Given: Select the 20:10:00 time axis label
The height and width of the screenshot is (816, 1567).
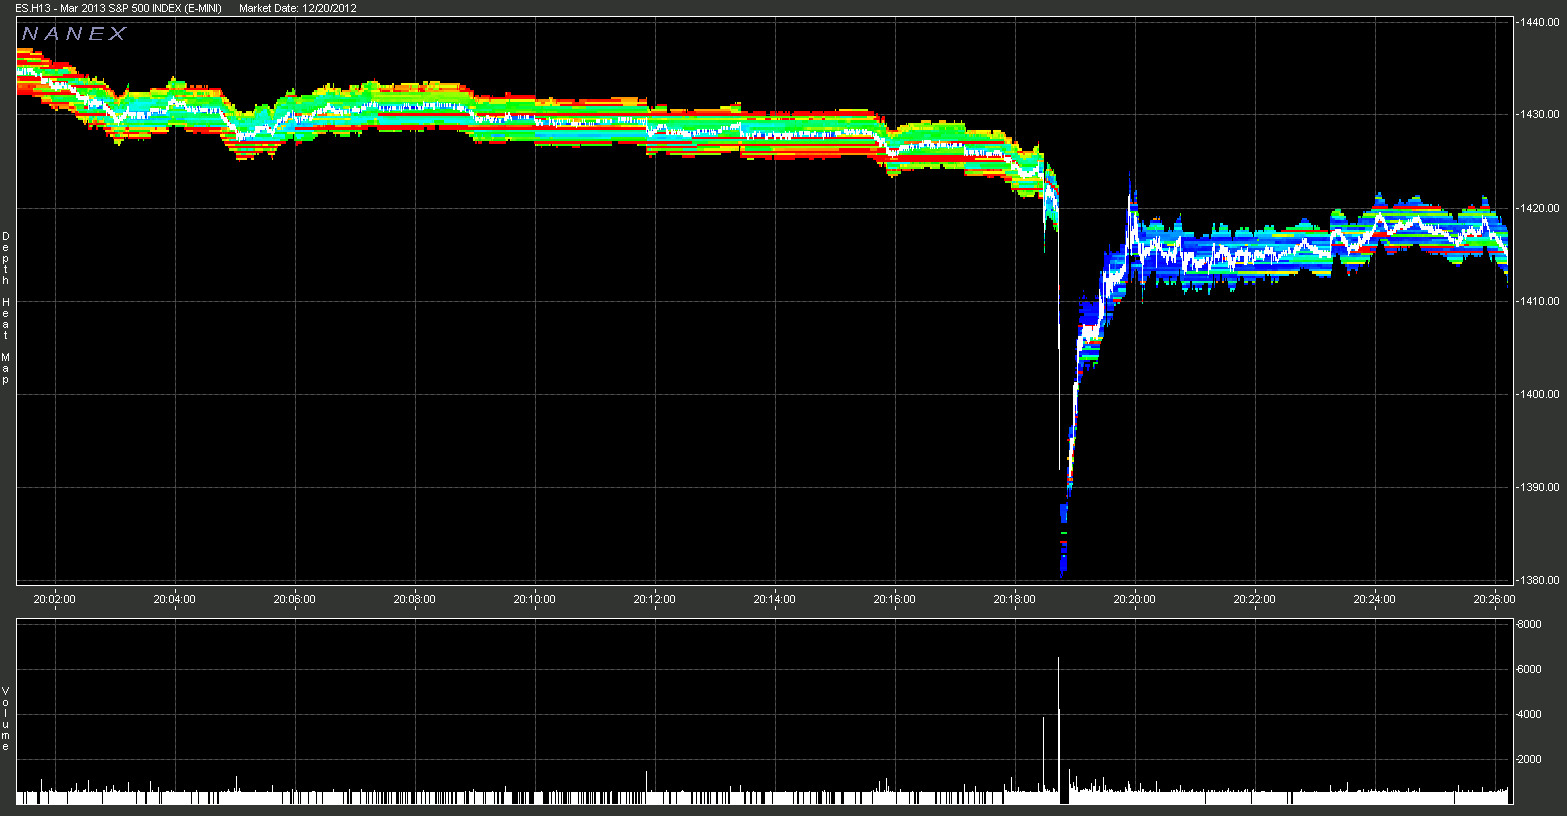Looking at the screenshot, I should point(535,599).
